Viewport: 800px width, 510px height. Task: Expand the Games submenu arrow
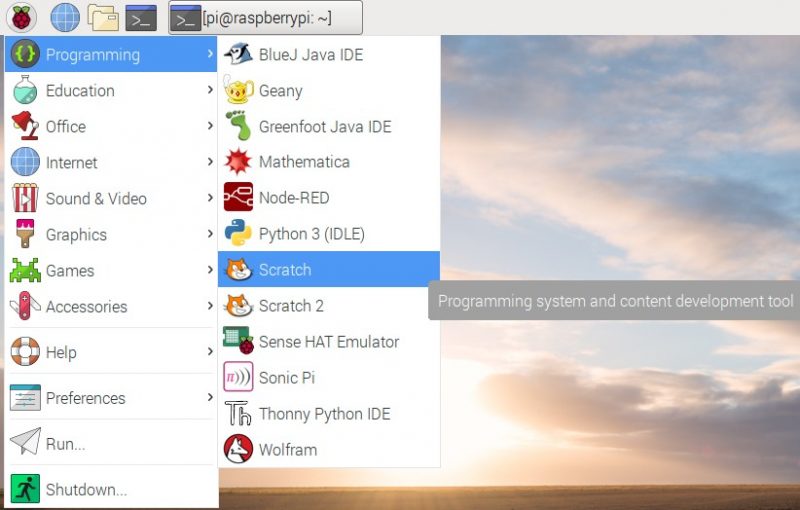[210, 271]
